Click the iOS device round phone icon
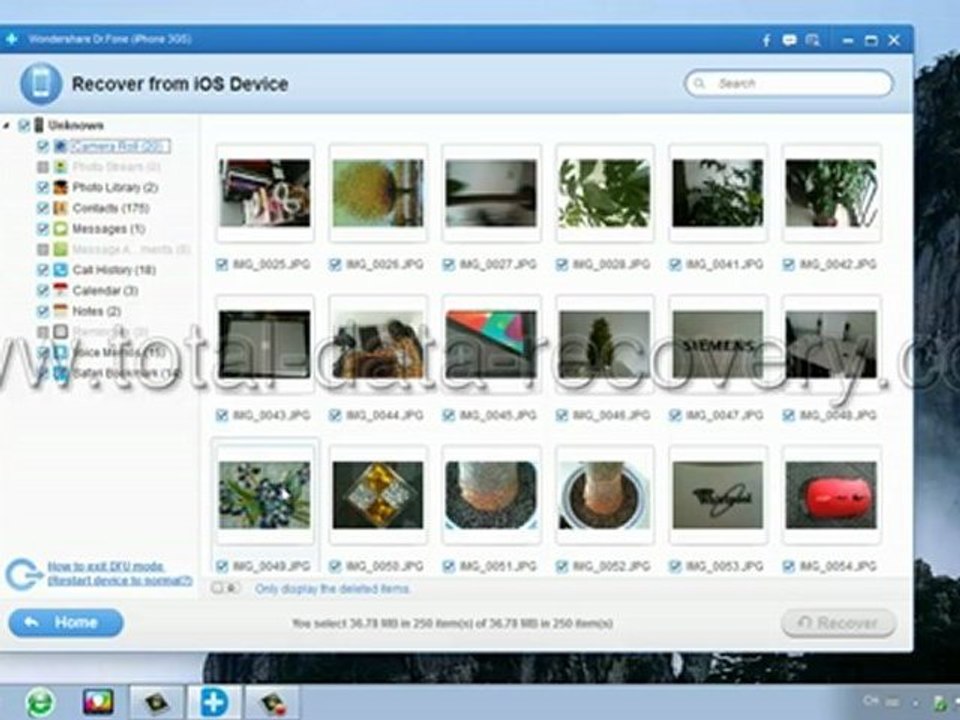This screenshot has width=960, height=720. click(41, 84)
